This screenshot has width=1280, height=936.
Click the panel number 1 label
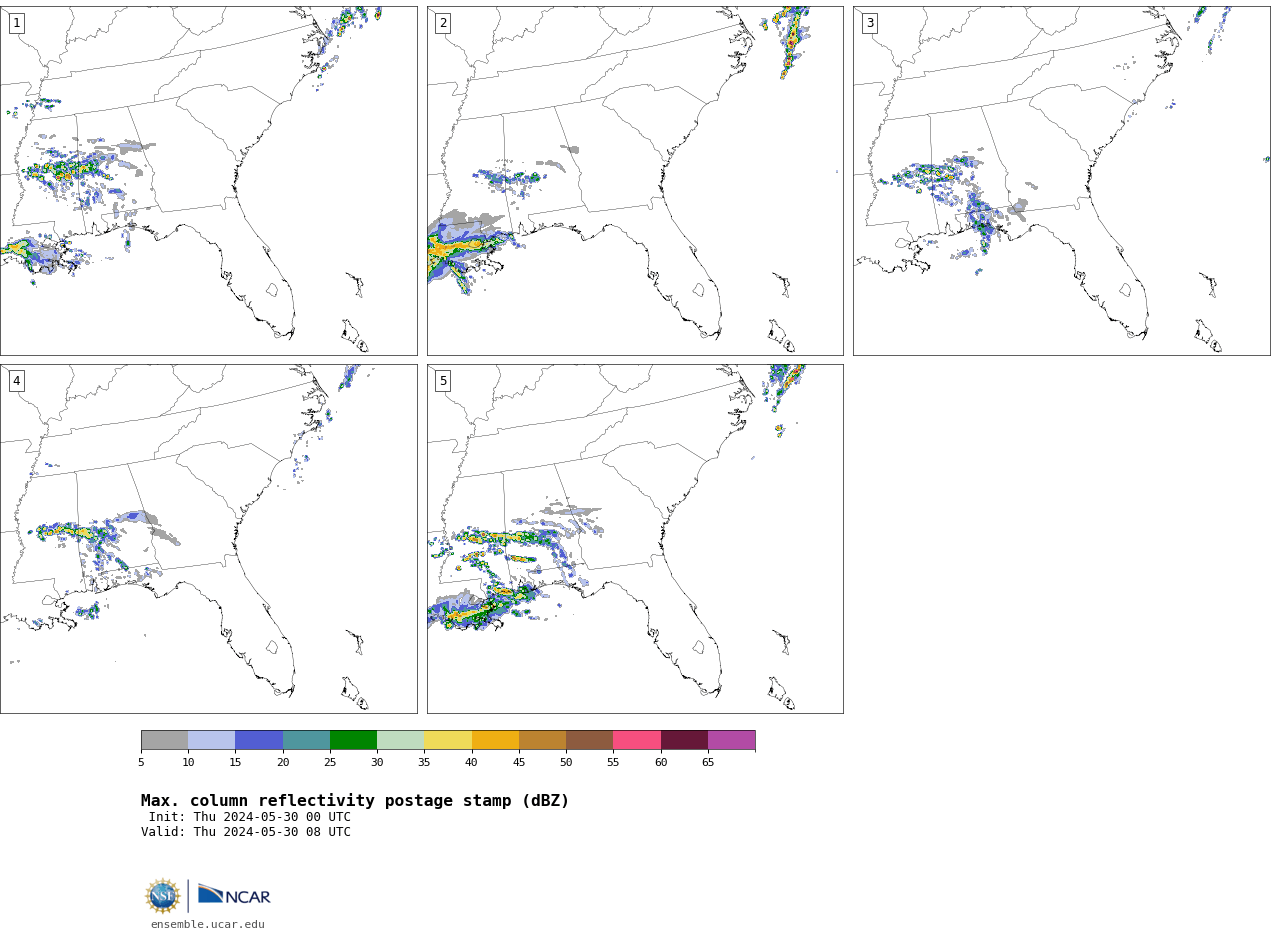tap(16, 23)
